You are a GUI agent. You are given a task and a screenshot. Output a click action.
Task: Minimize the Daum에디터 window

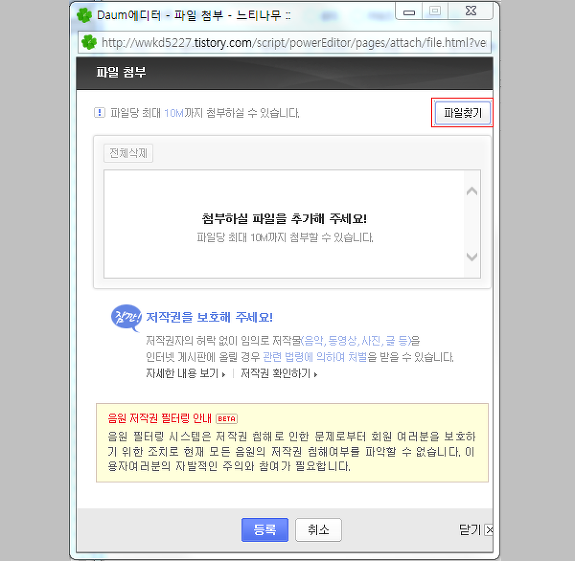[x=409, y=11]
